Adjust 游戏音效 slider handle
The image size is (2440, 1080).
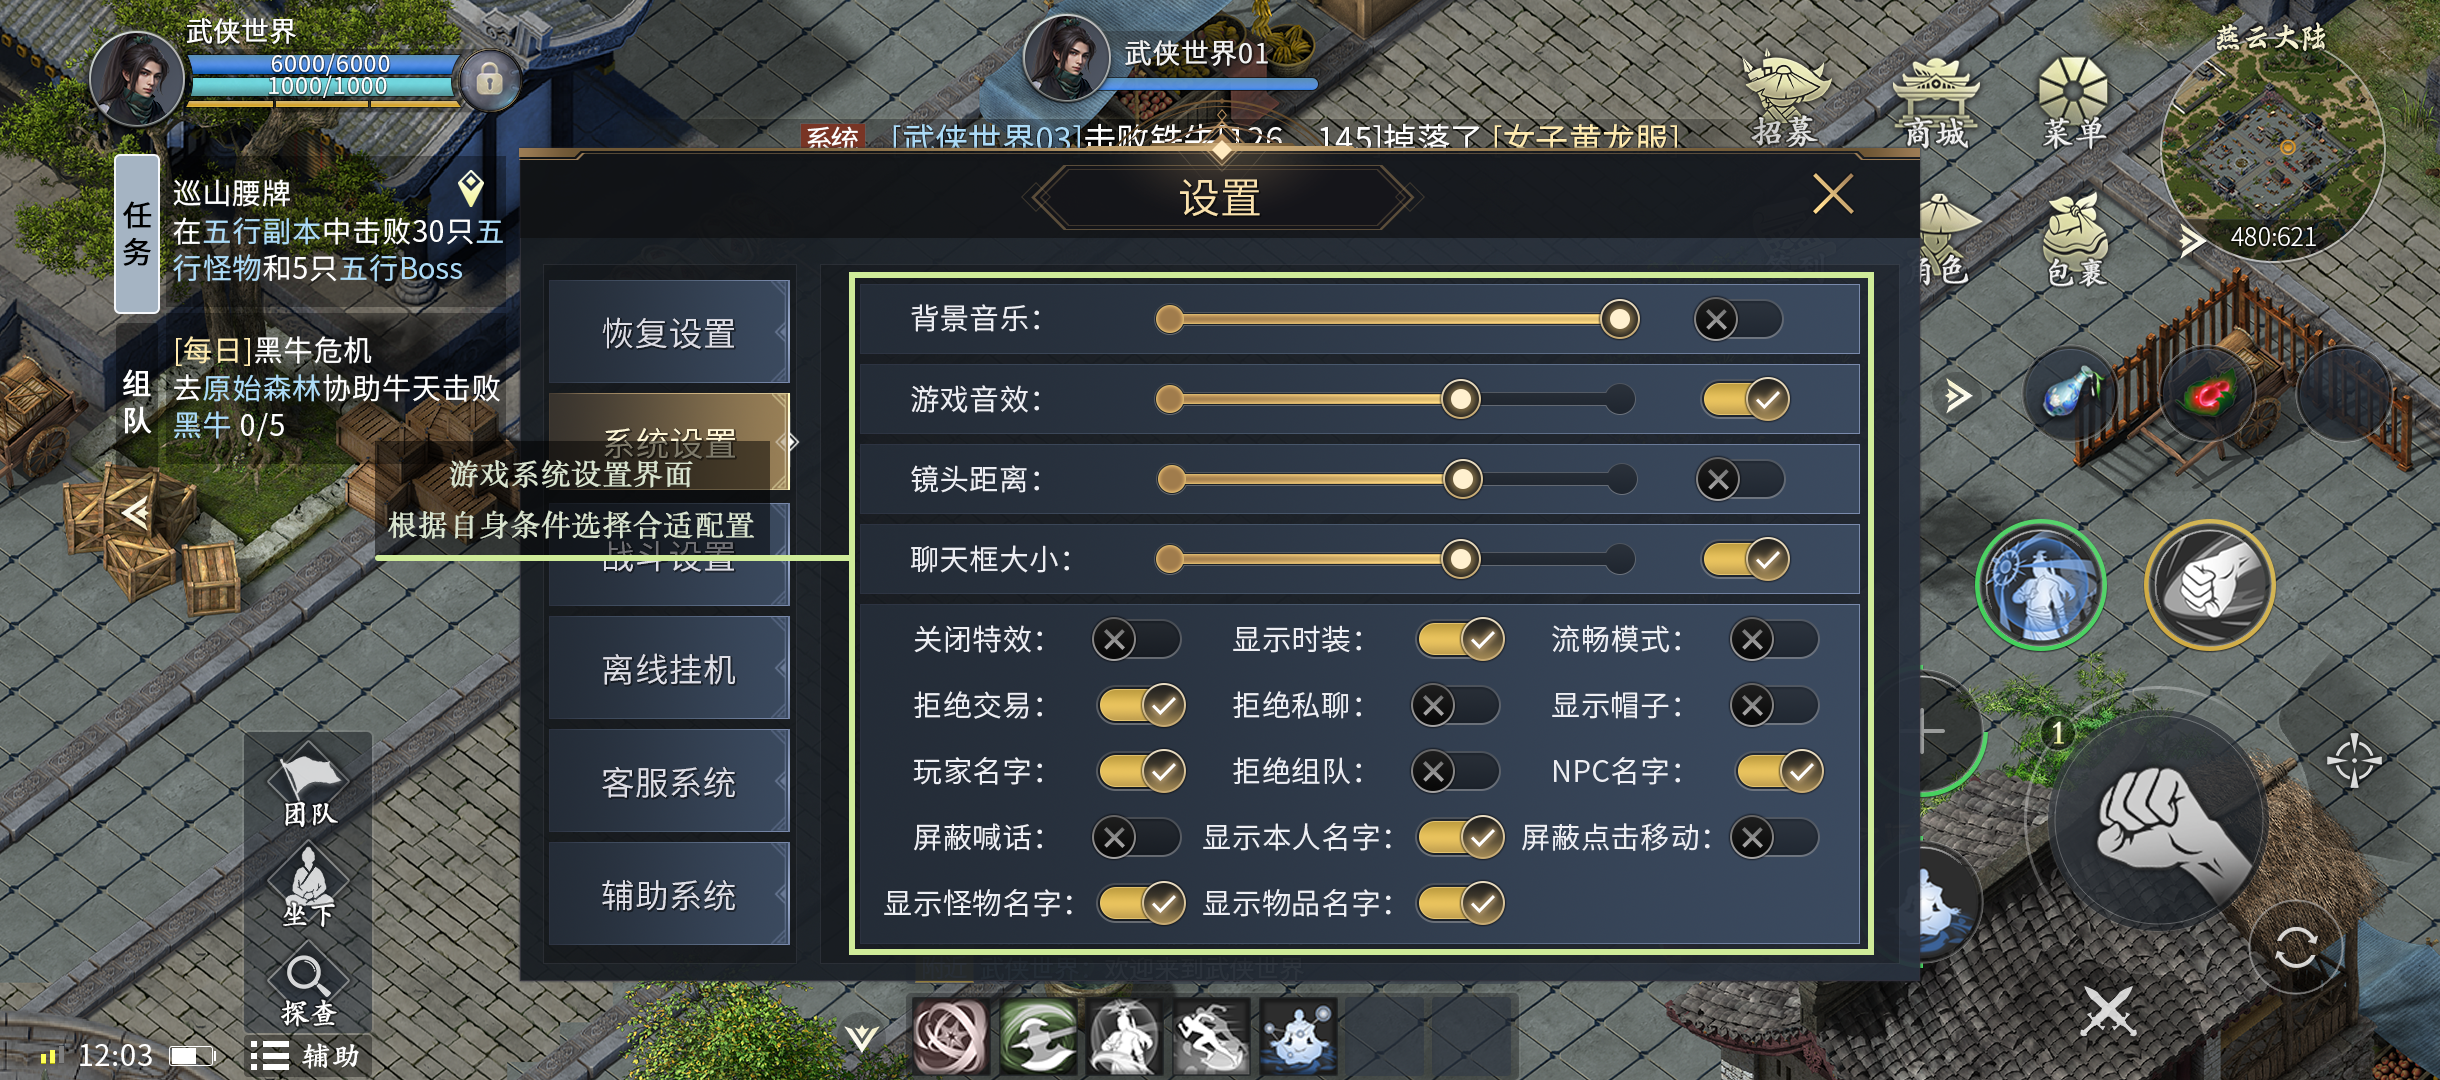coord(1460,400)
